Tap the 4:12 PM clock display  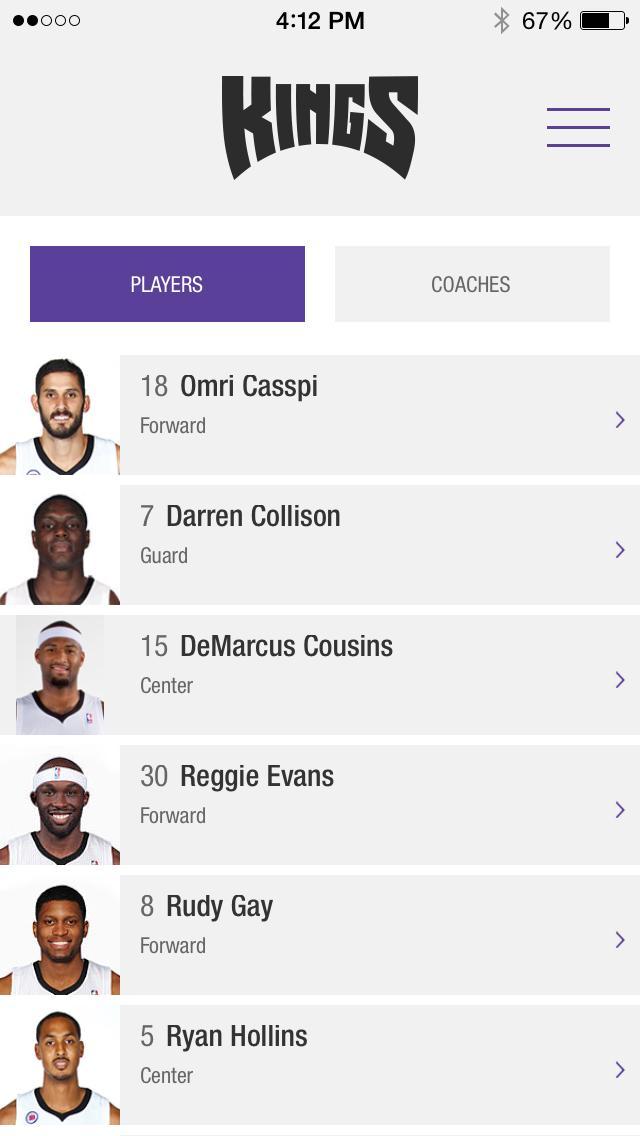[320, 19]
